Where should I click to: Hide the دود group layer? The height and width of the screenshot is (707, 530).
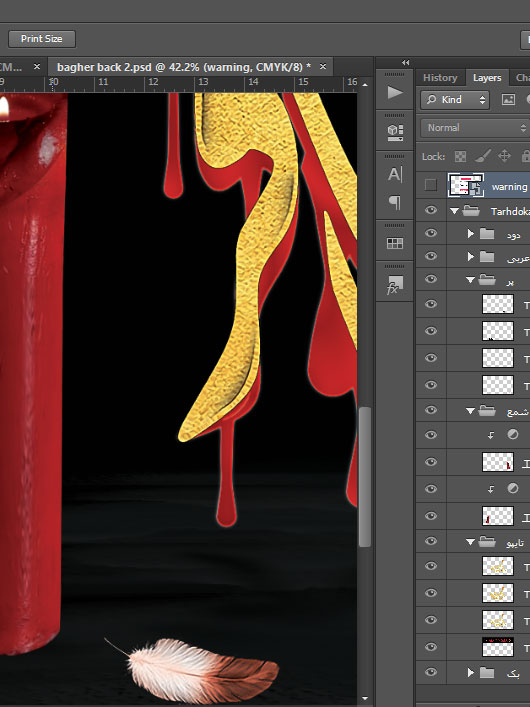tap(431, 233)
